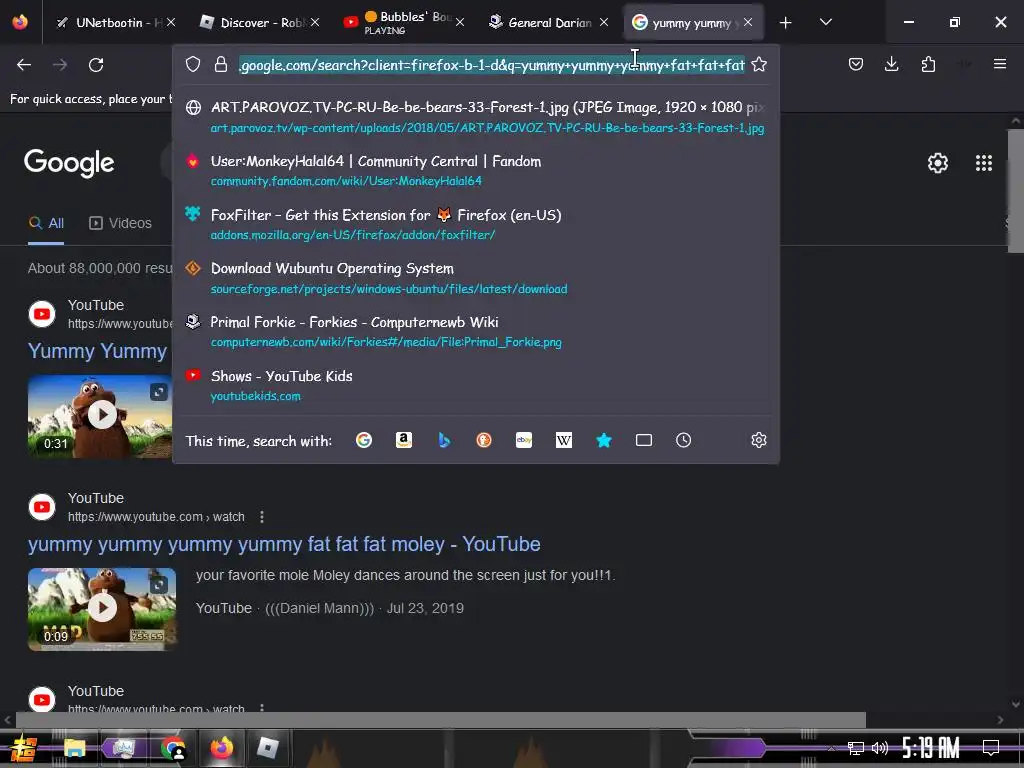The image size is (1024, 768).
Task: Open Primal Forkie Computernewb Wiki suggestion
Action: 475,331
